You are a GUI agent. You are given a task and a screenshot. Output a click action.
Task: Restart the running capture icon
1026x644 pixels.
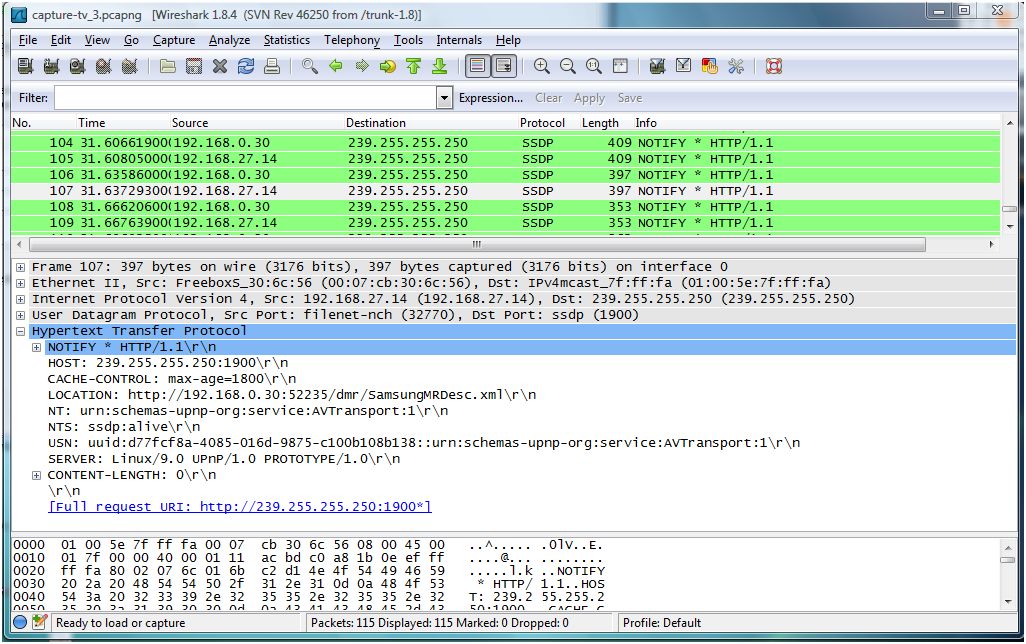point(130,66)
